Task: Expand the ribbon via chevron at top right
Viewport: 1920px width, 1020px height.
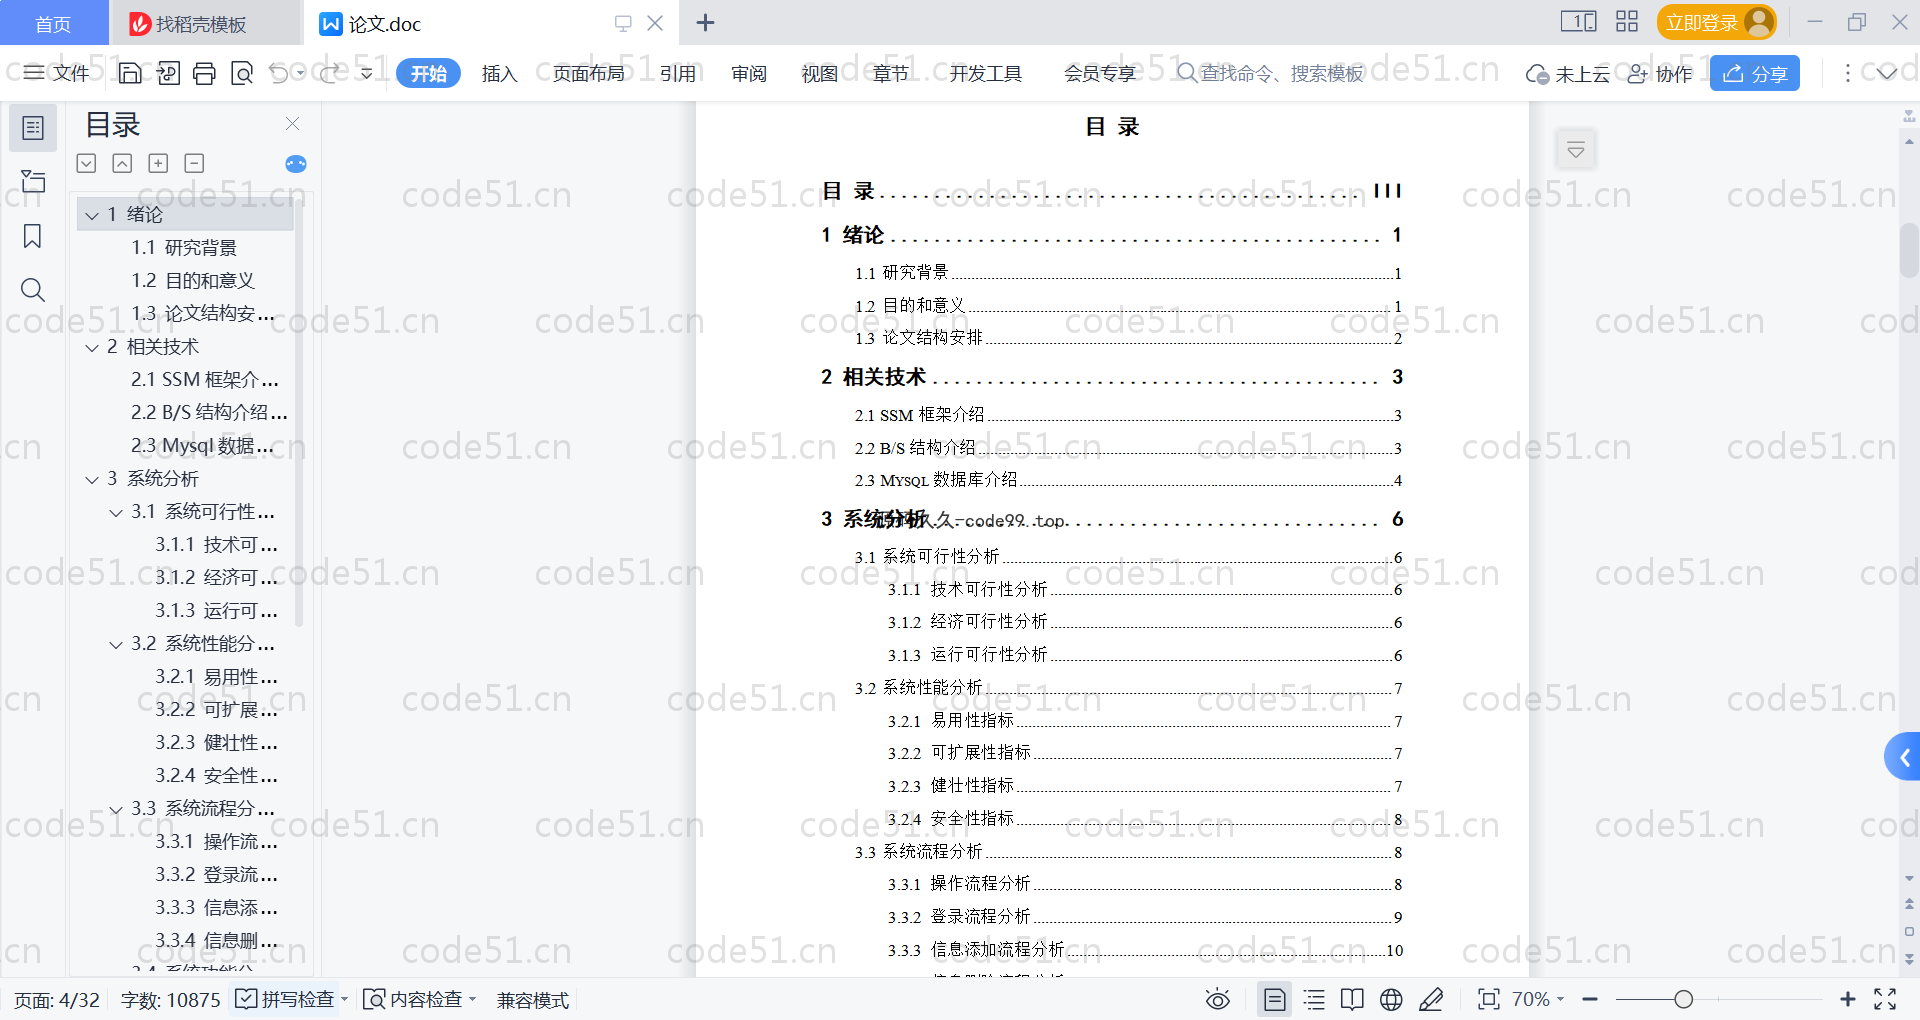Action: pyautogui.click(x=1887, y=73)
